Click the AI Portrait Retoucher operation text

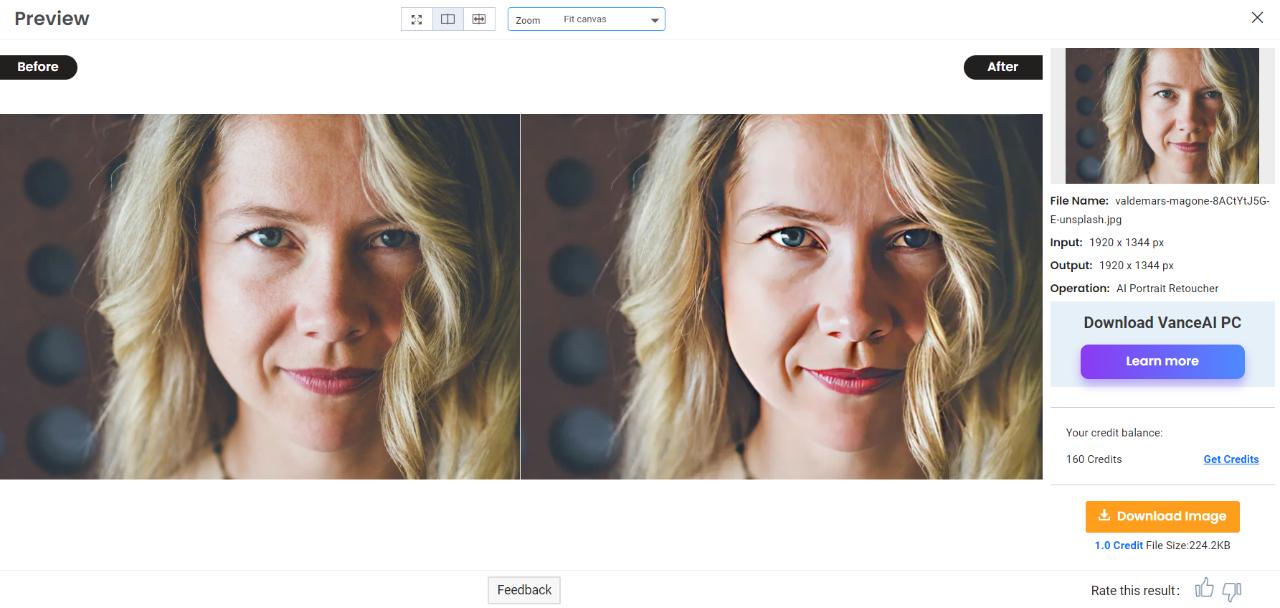coord(1167,288)
